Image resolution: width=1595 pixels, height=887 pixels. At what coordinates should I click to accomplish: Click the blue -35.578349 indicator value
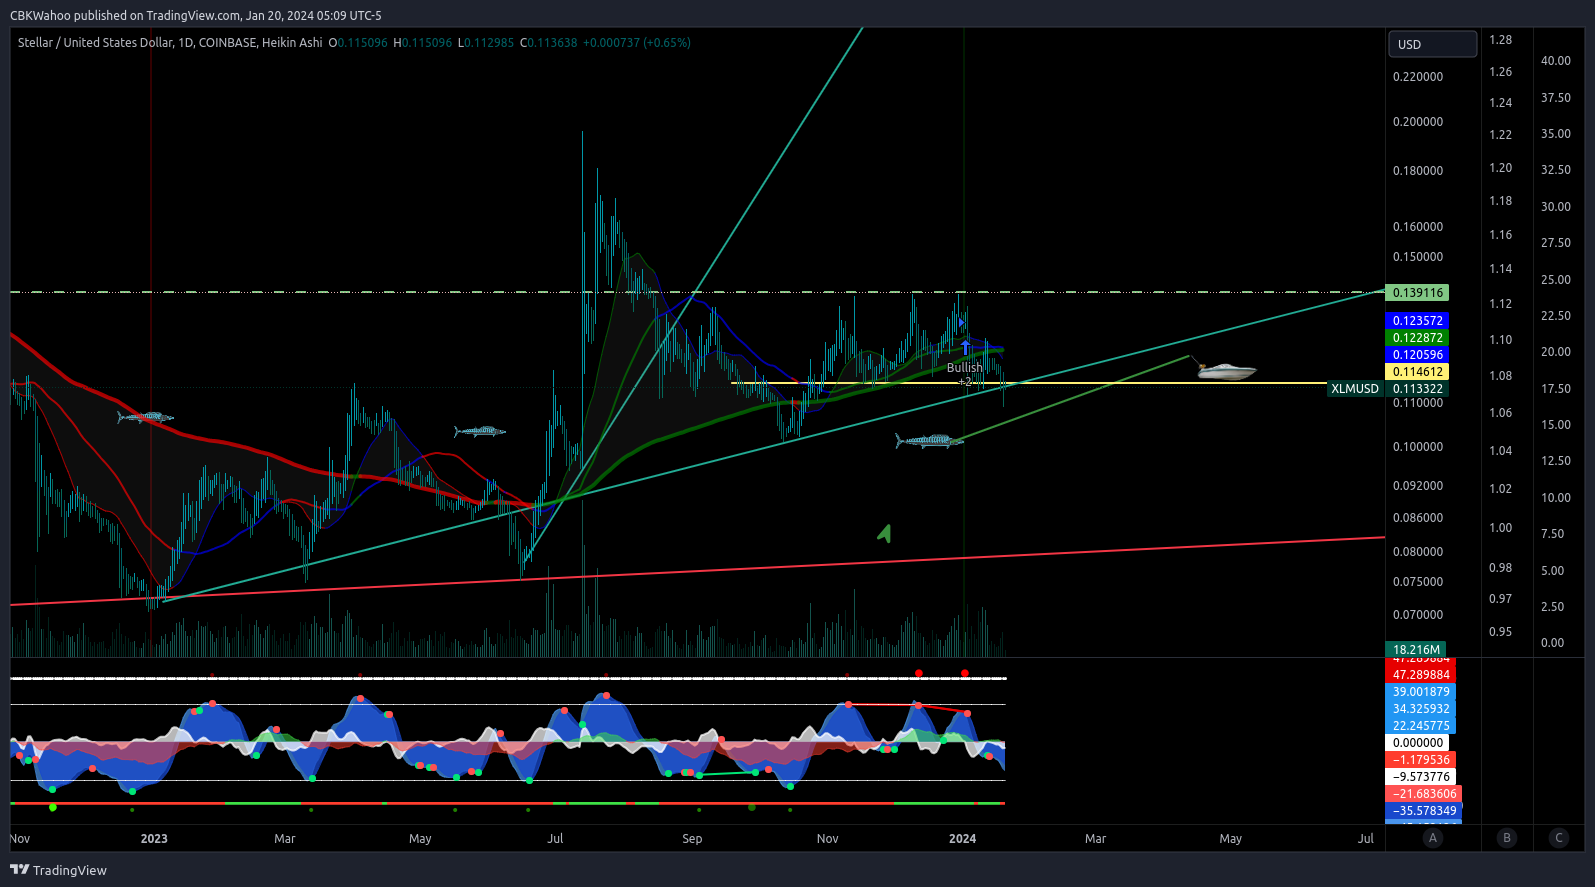pyautogui.click(x=1423, y=811)
